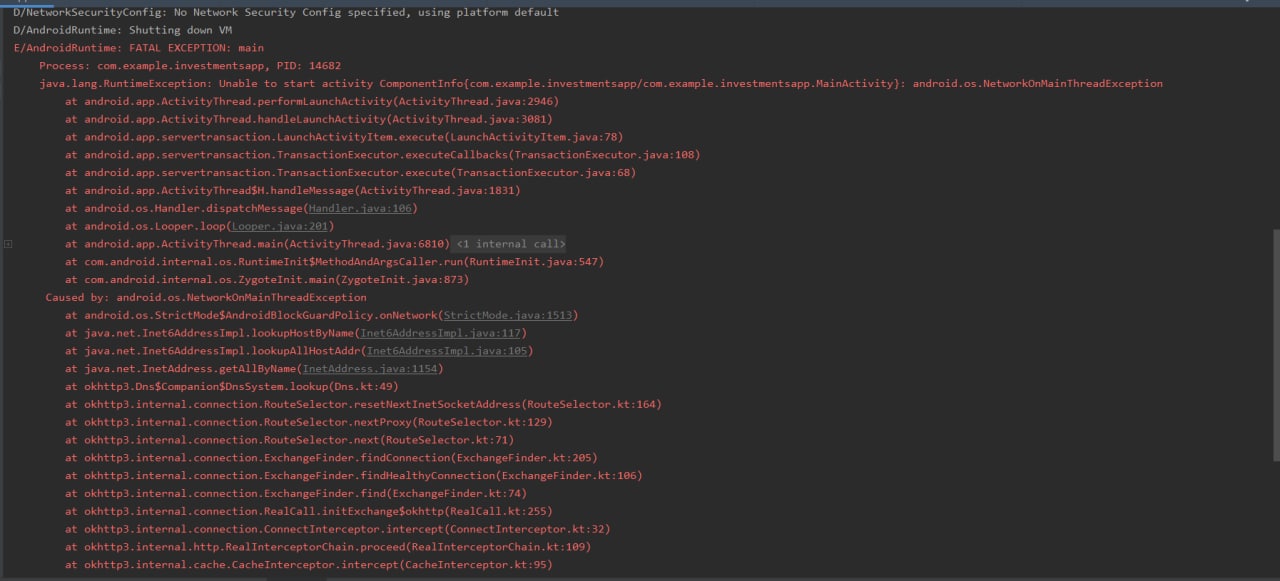This screenshot has width=1280, height=581.
Task: Click the RouteSelector.resetNextInetSocketAddress frame
Action: [x=364, y=404]
